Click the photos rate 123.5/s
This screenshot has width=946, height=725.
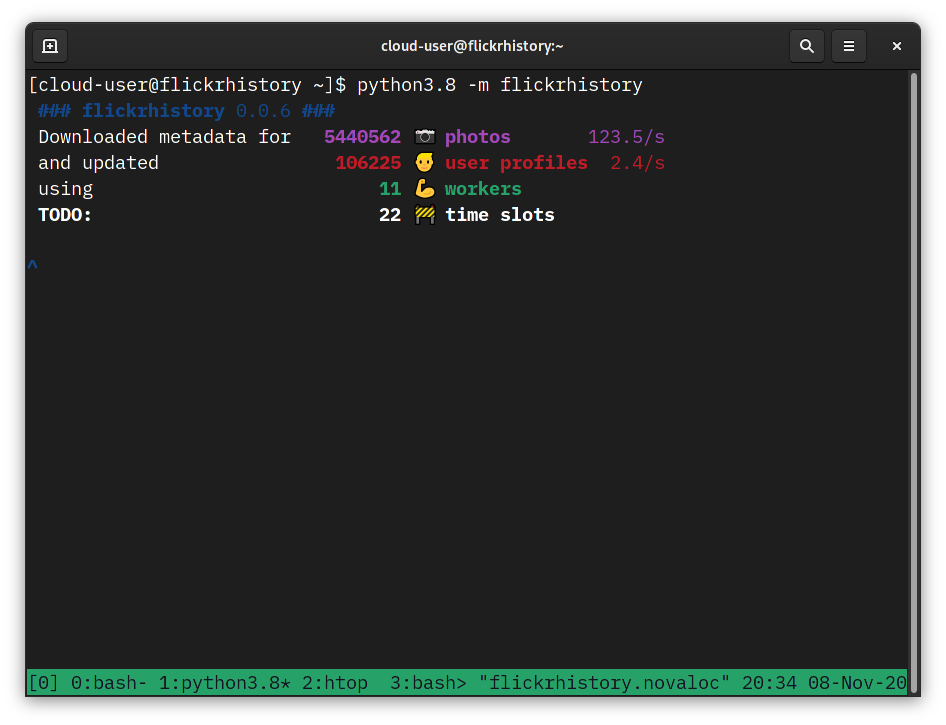pos(626,137)
